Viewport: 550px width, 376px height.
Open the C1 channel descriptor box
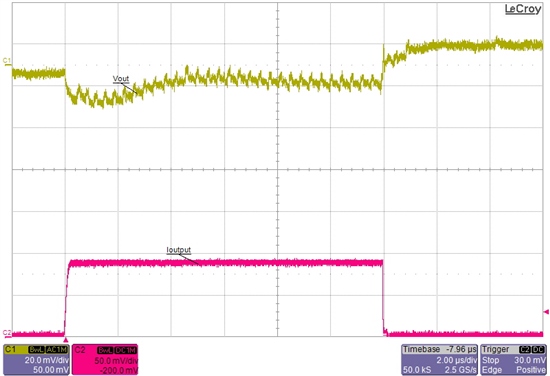pyautogui.click(x=36, y=360)
